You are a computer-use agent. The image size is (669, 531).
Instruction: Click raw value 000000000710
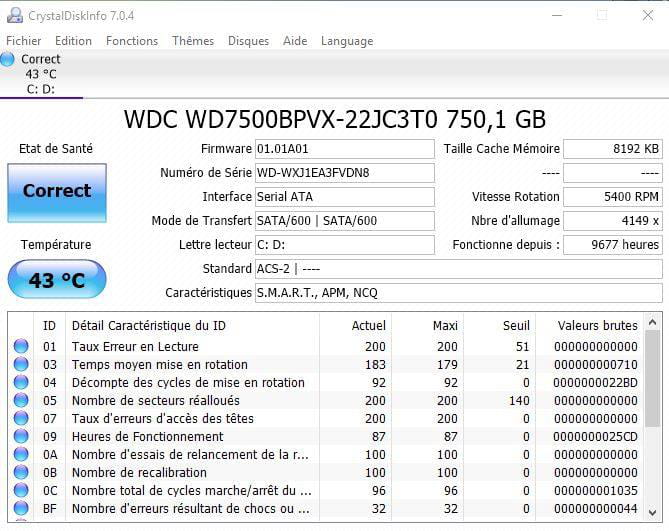click(x=596, y=365)
